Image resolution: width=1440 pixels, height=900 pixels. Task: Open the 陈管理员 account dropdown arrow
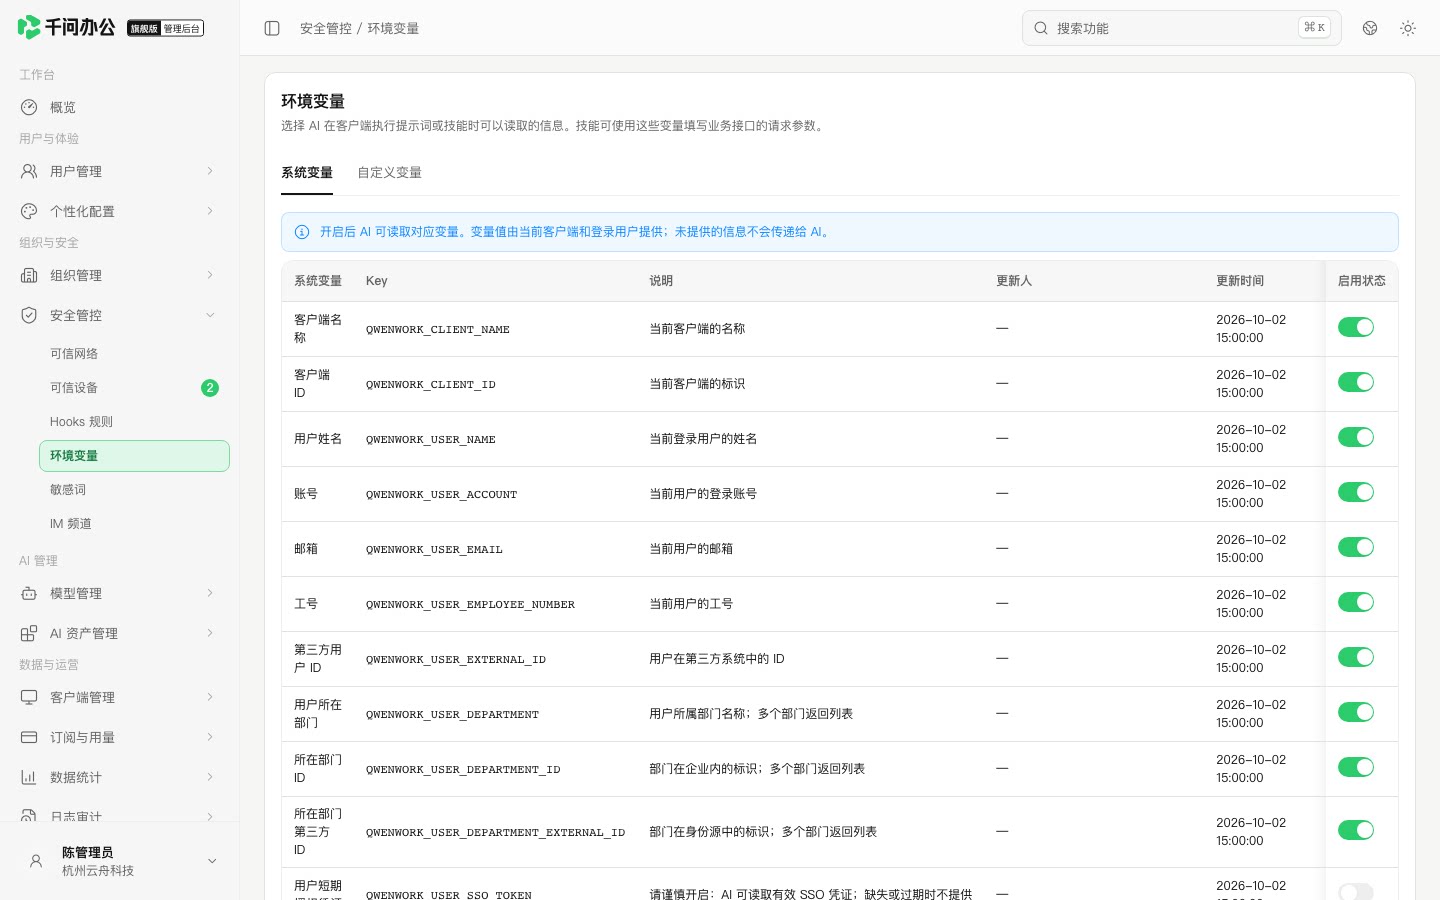click(212, 861)
